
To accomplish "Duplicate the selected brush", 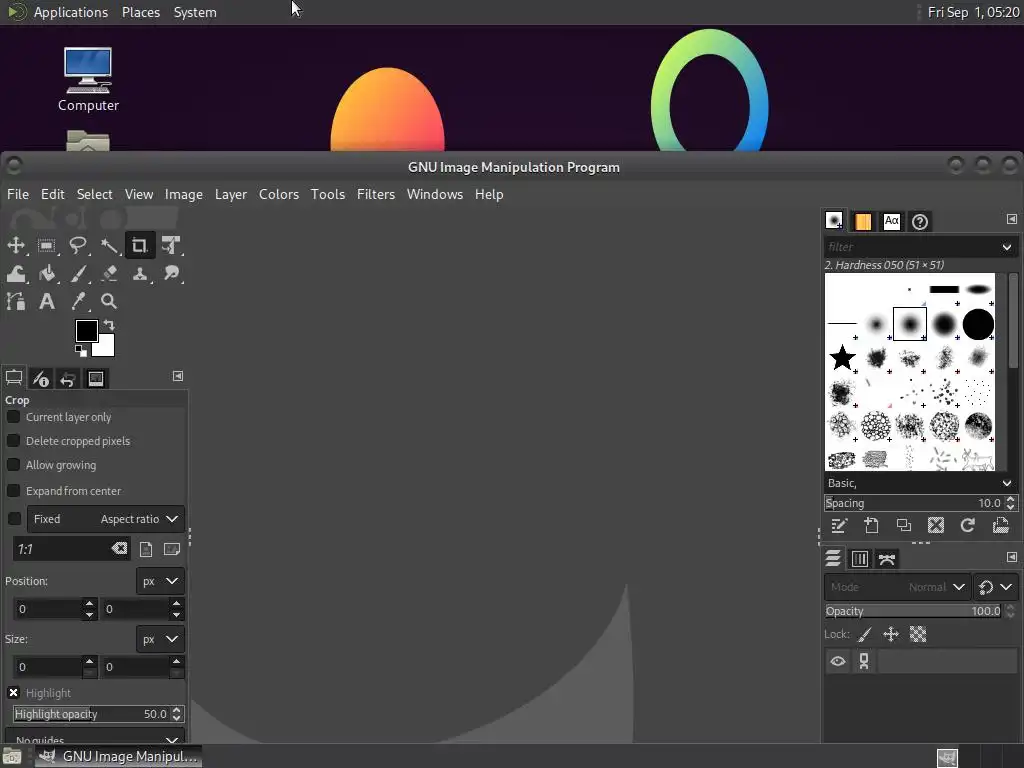I will click(904, 526).
